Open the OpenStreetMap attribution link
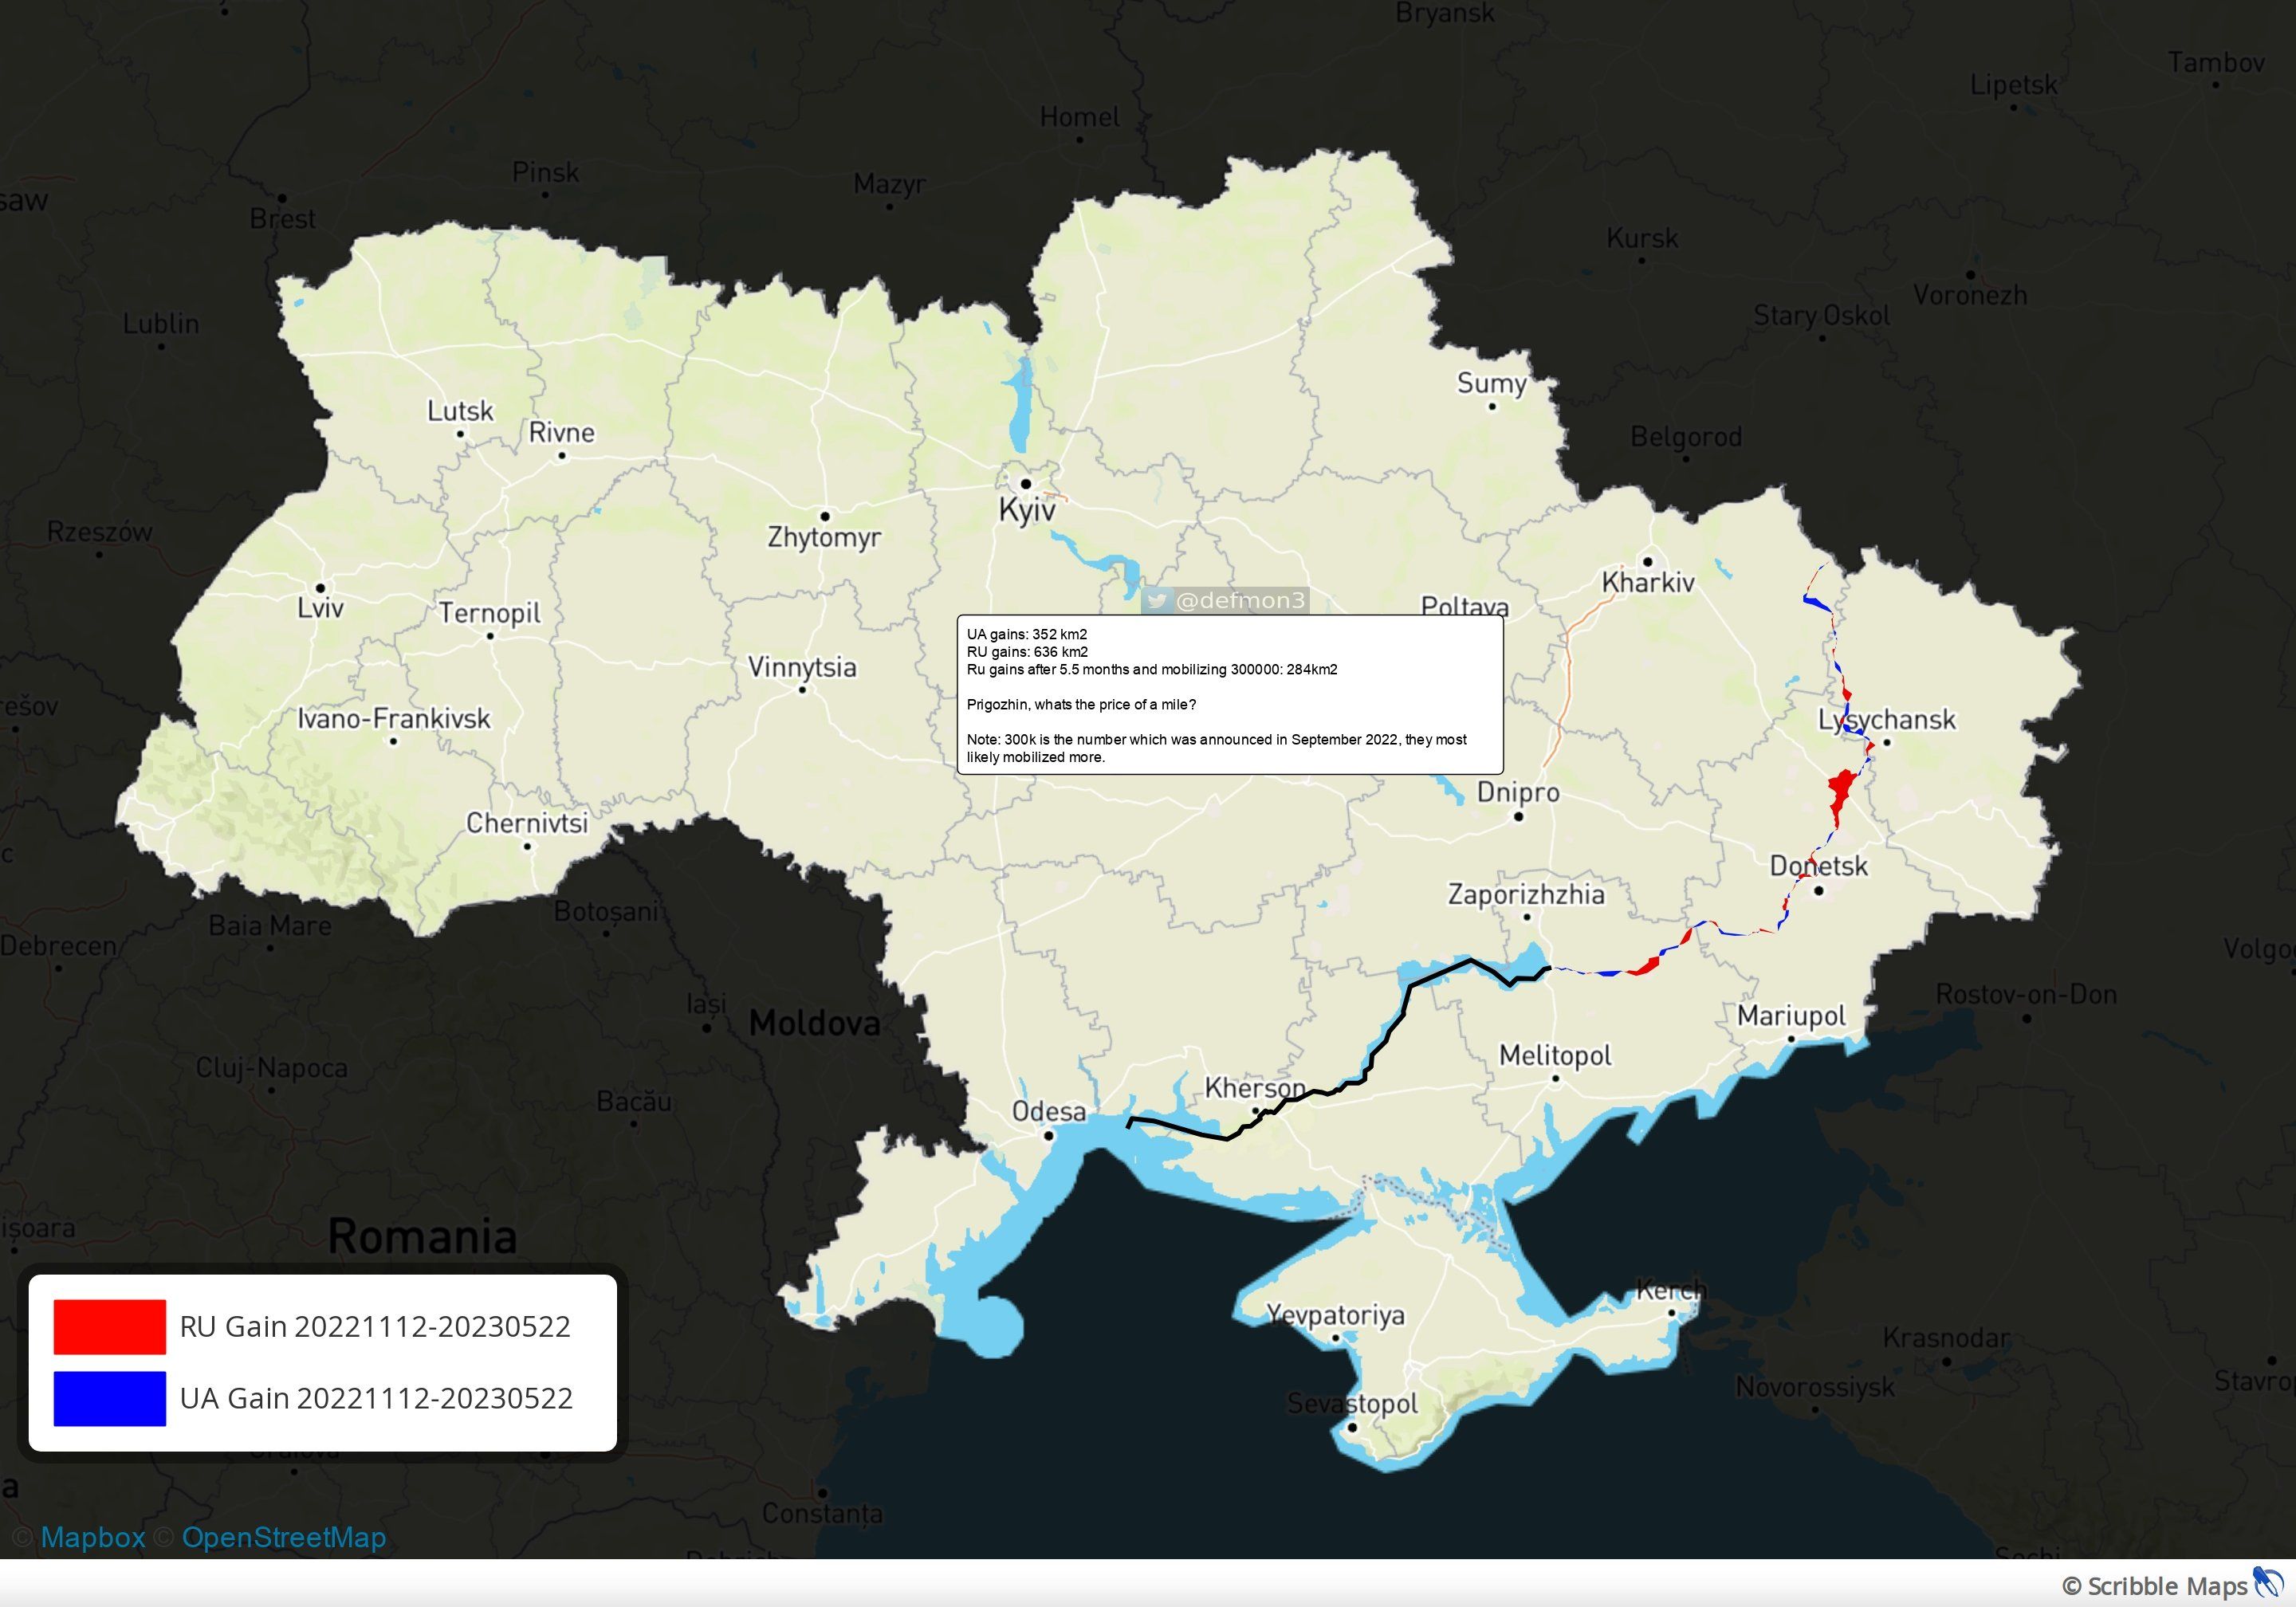The width and height of the screenshot is (2296, 1607). pyautogui.click(x=283, y=1537)
